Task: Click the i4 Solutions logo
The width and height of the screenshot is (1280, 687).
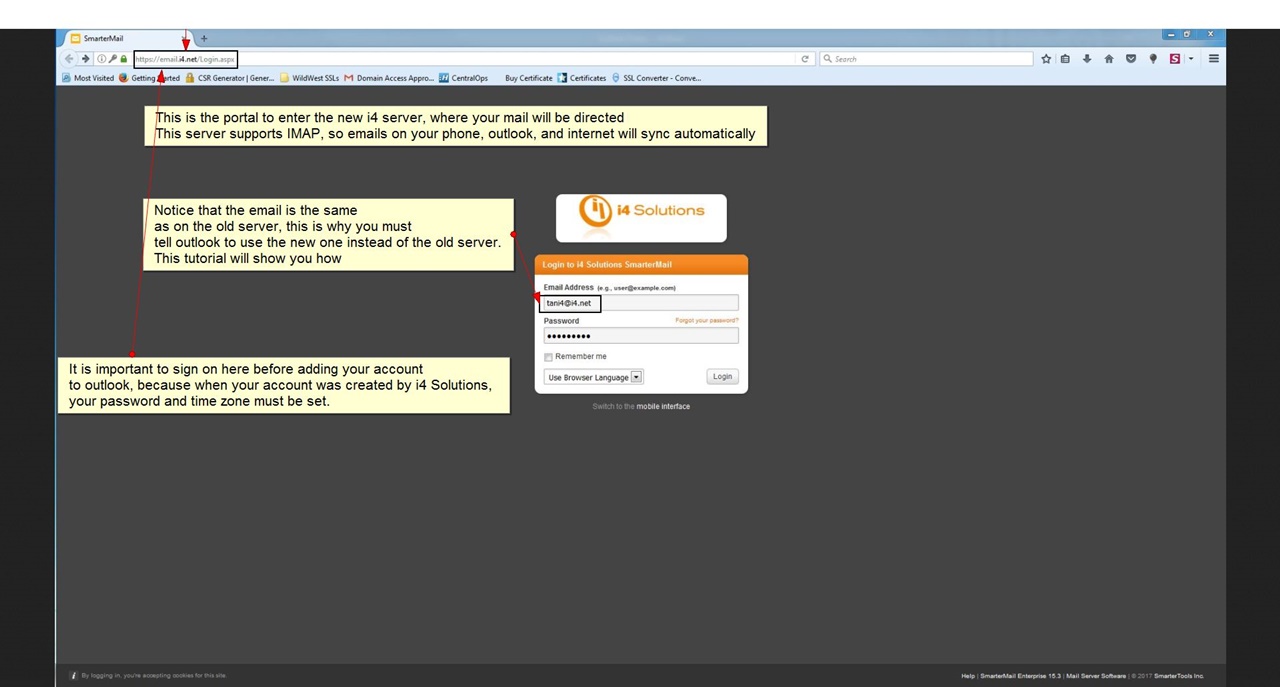Action: point(641,217)
